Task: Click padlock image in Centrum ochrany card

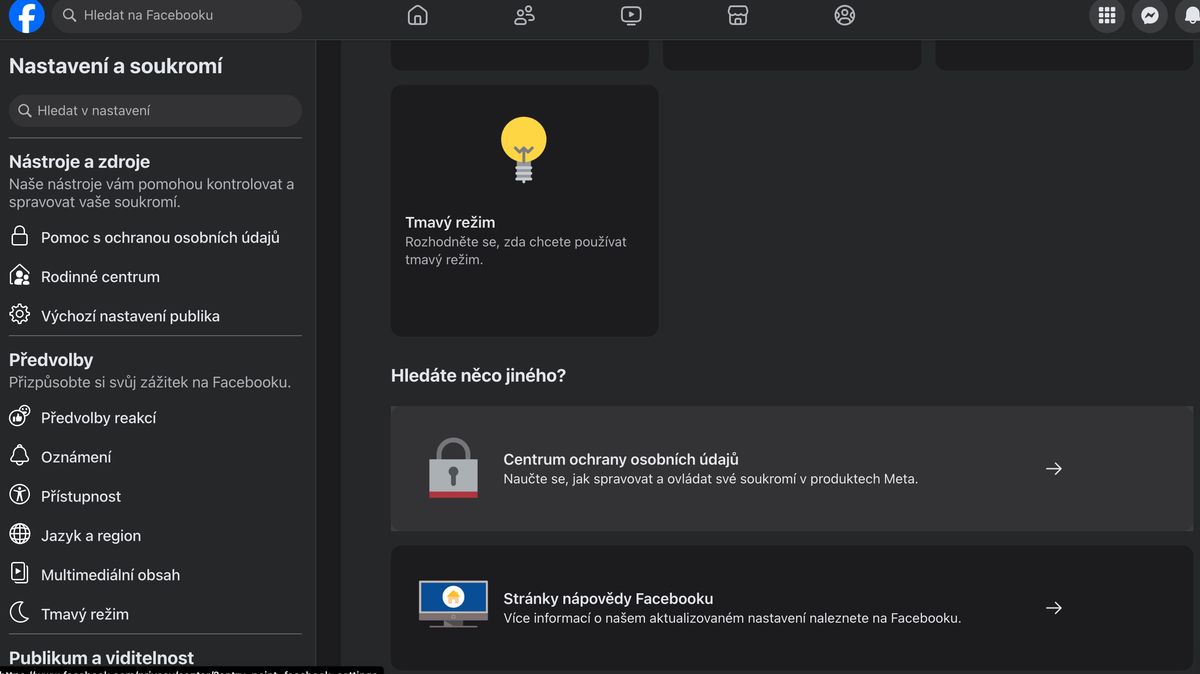Action: tap(453, 468)
